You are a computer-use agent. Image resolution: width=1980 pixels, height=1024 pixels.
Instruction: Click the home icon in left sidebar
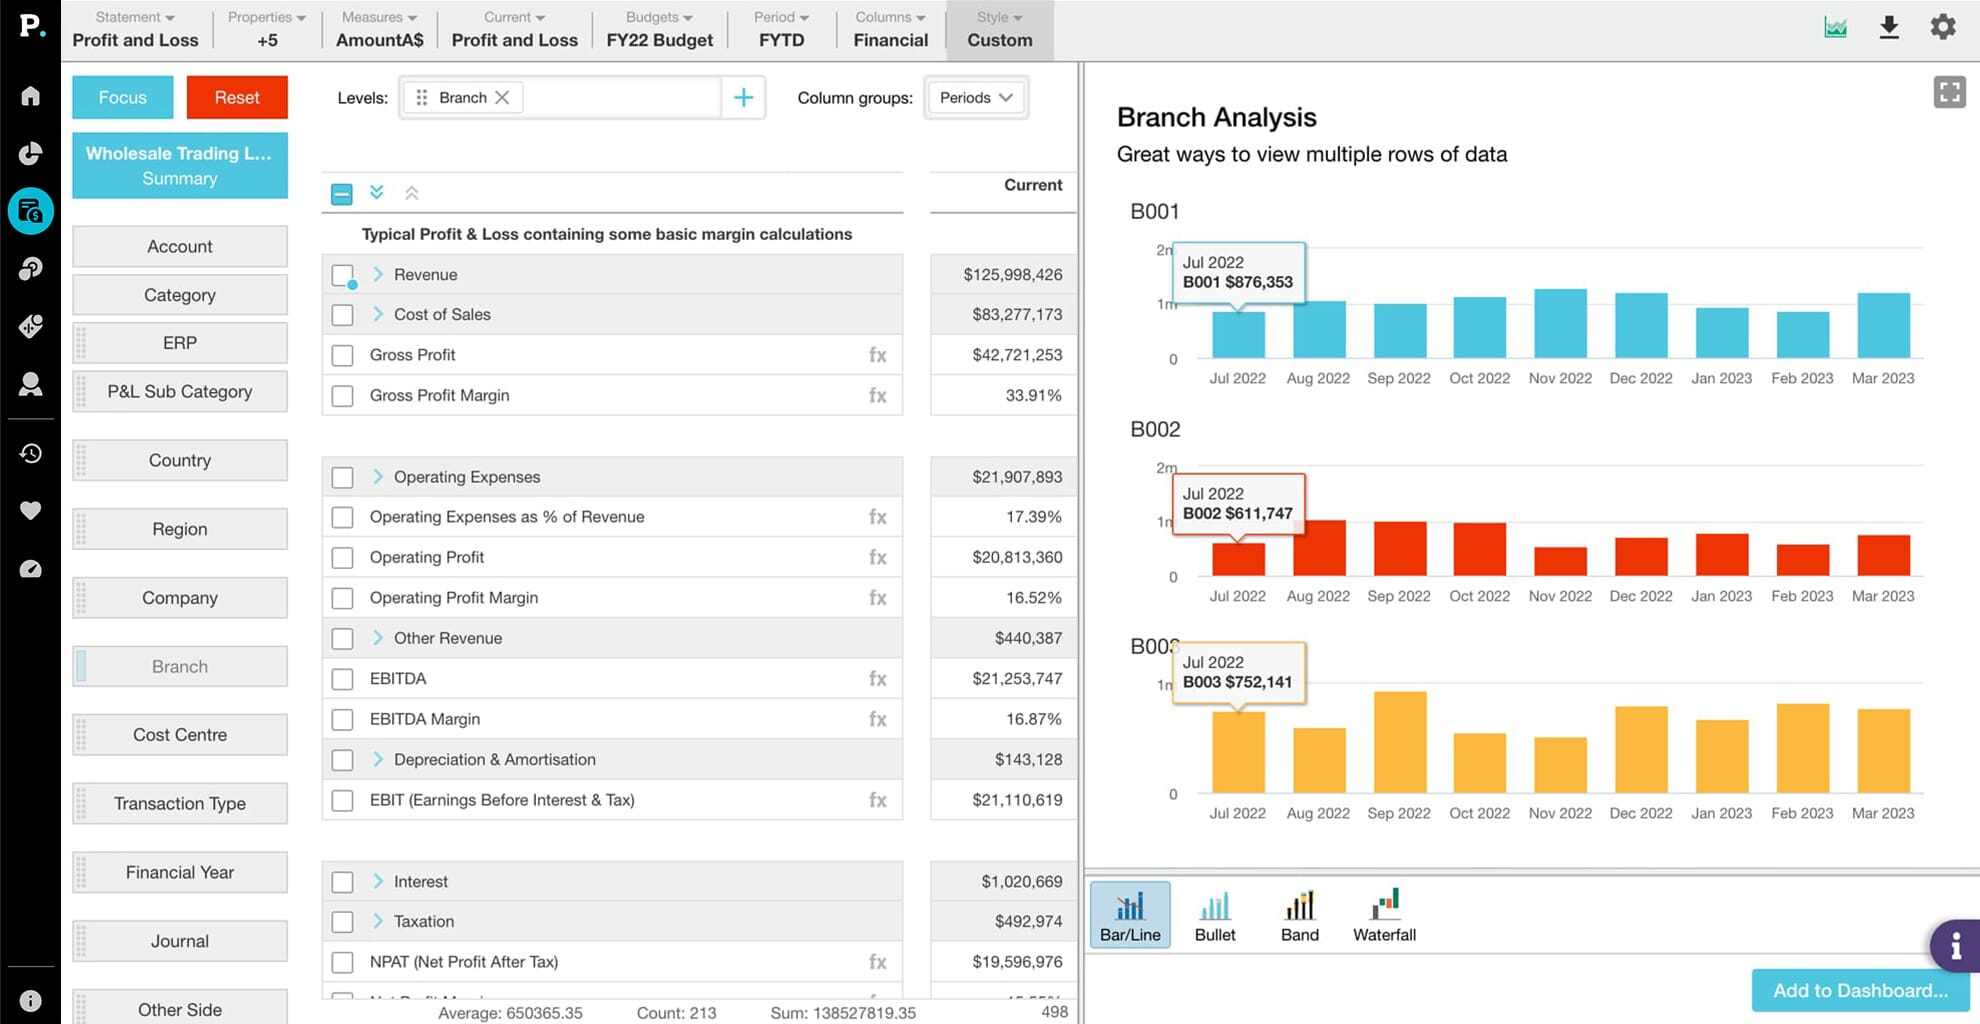tap(31, 96)
